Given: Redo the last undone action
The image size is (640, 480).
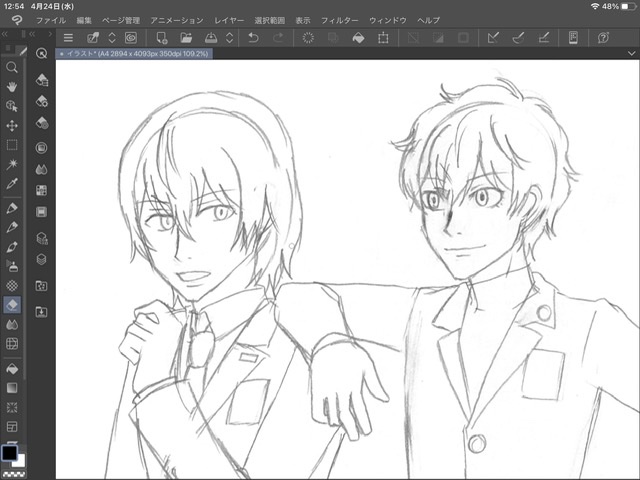Looking at the screenshot, I should tap(278, 38).
